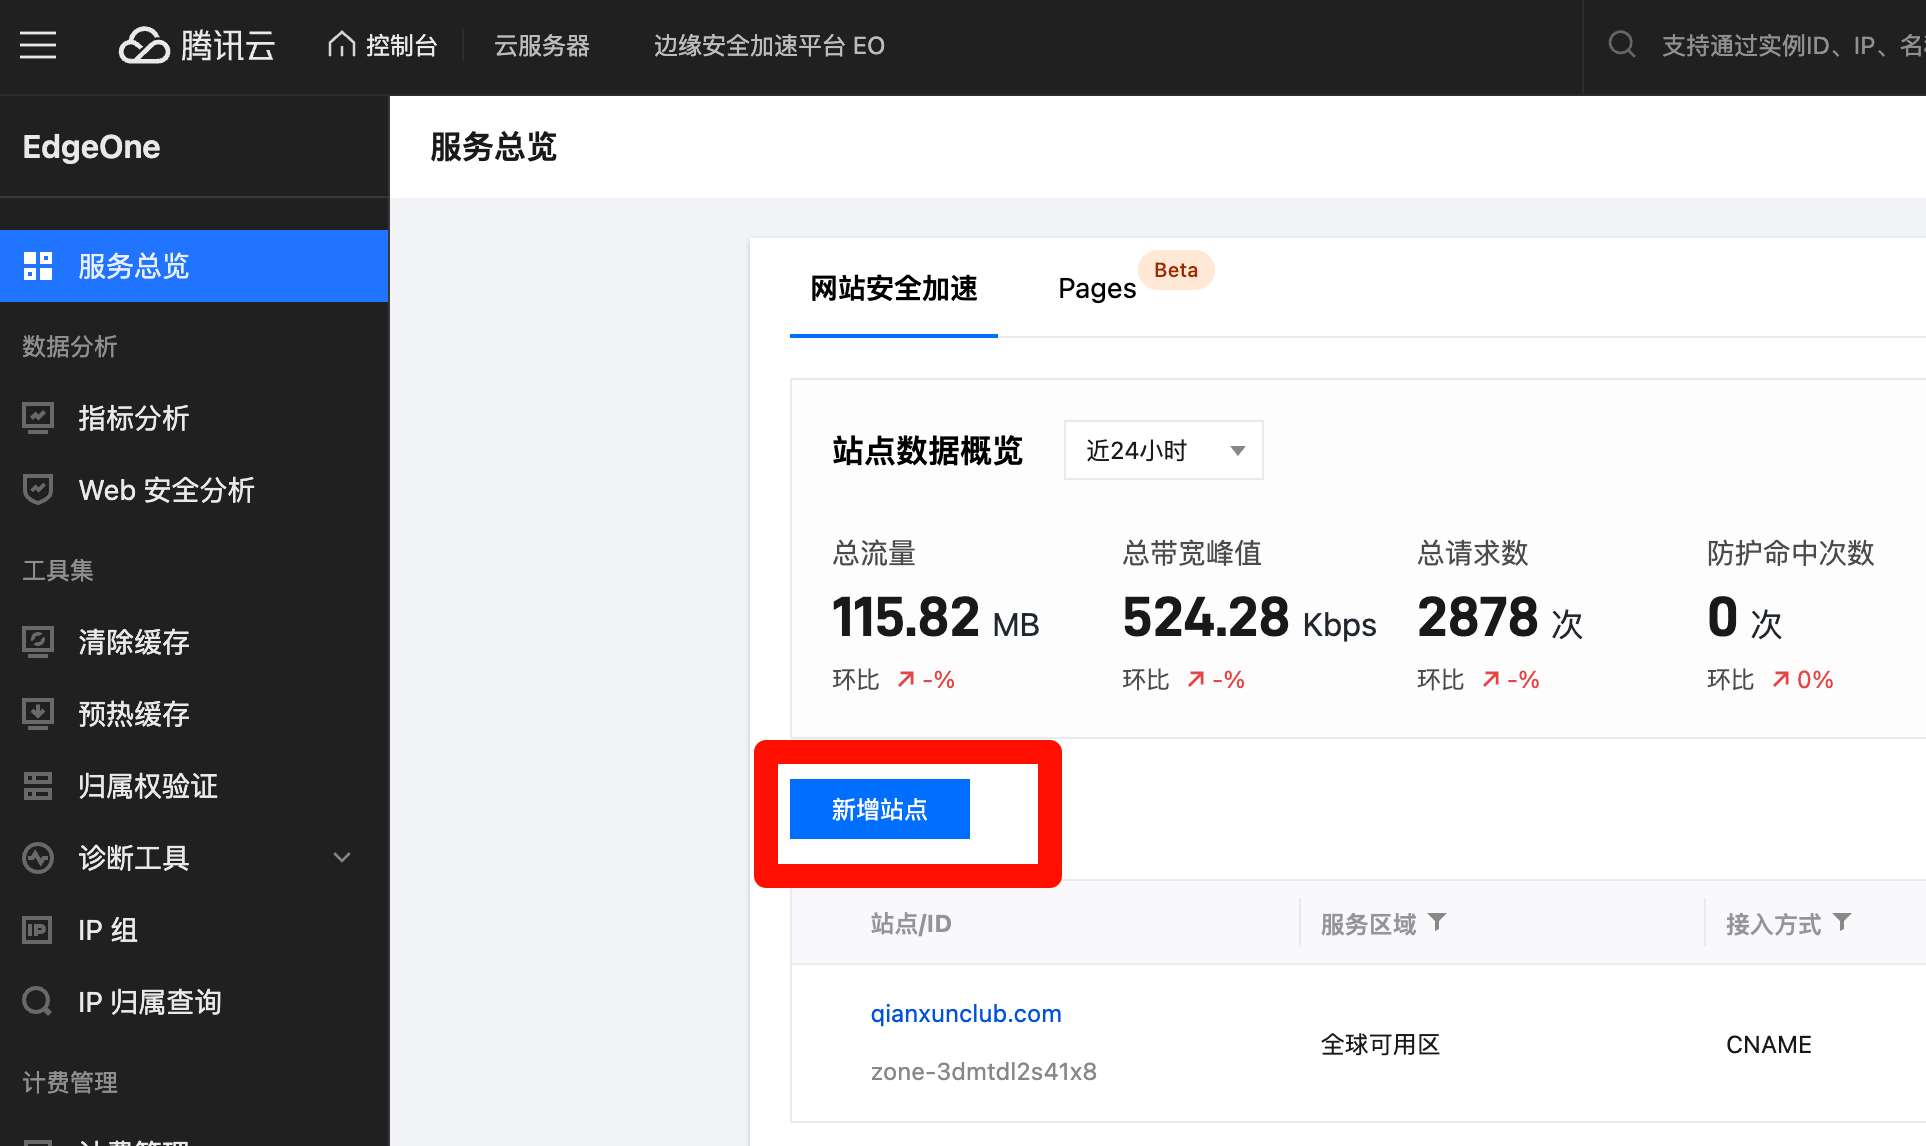Switch to the 网站安全加速 tab
Screen dimensions: 1926x1146
(894, 289)
